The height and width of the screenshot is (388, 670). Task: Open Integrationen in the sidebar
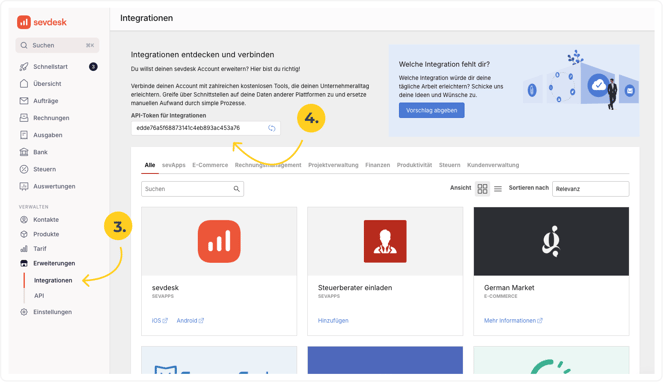(x=53, y=280)
